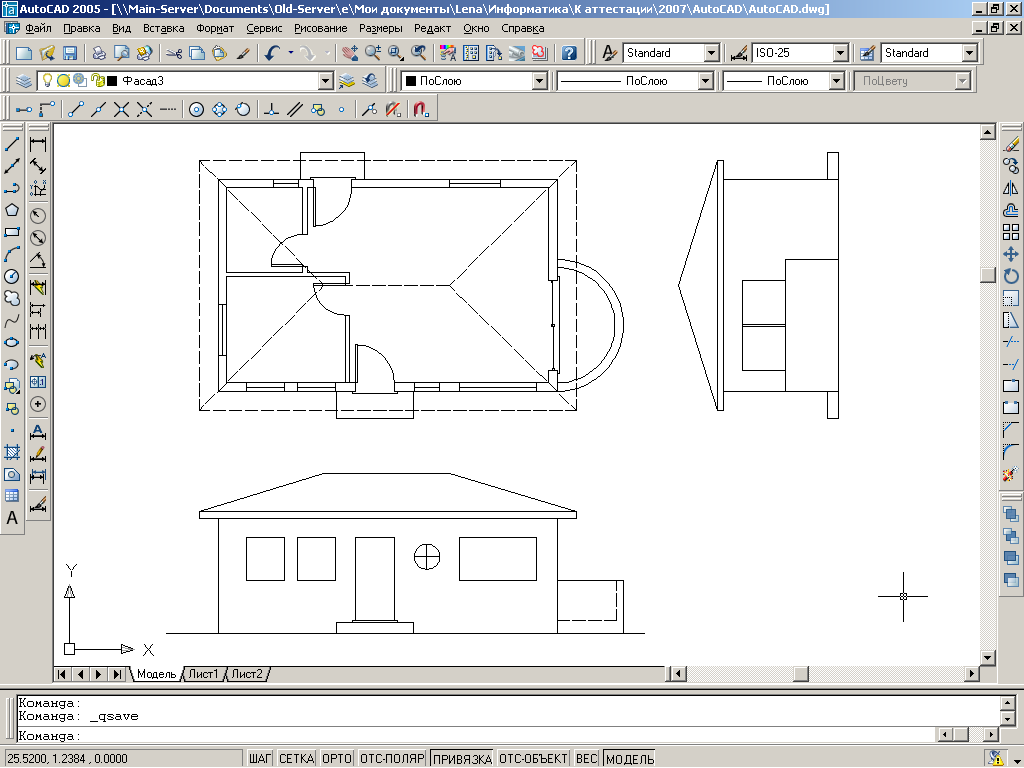
Task: Toggle ОРТО mode
Action: tap(337, 758)
